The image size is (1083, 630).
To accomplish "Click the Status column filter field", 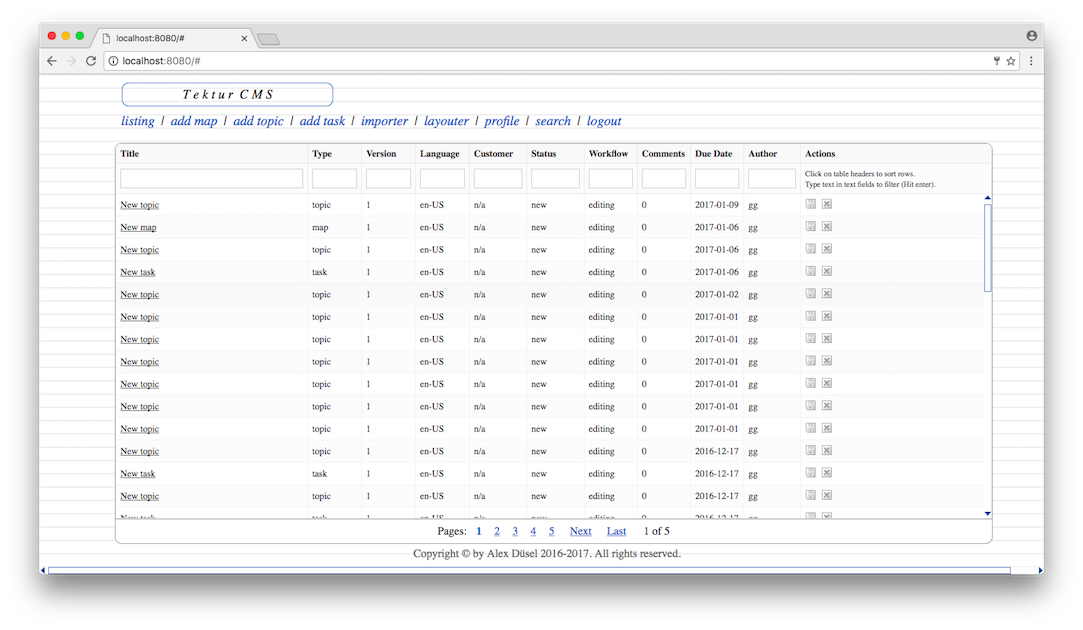I will point(555,179).
